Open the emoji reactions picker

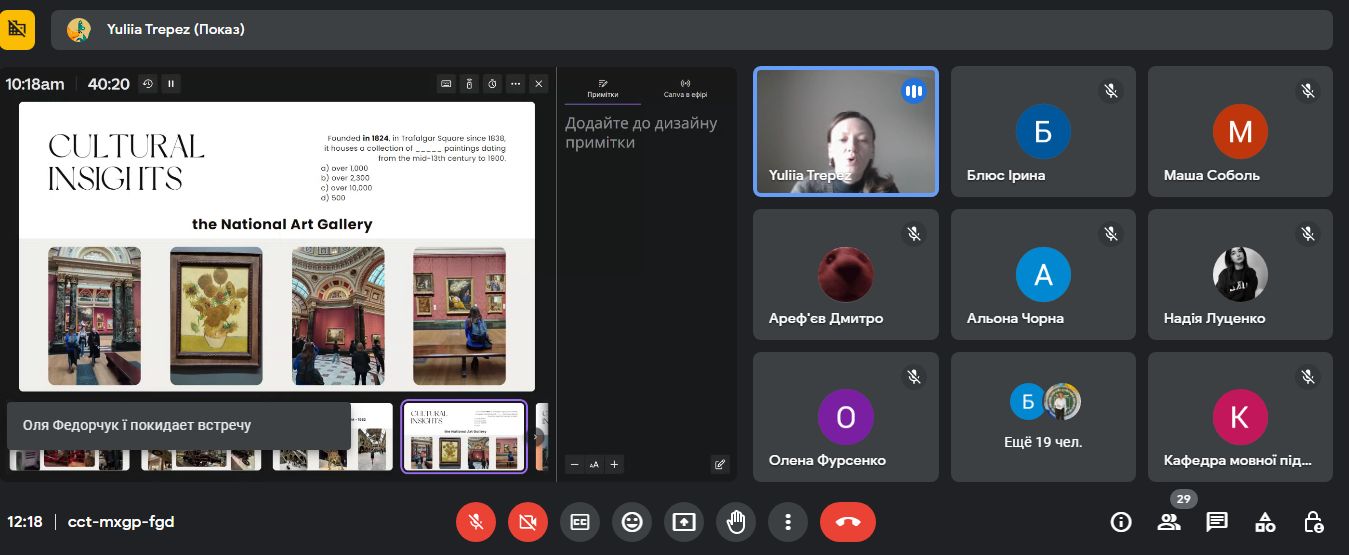pyautogui.click(x=632, y=521)
